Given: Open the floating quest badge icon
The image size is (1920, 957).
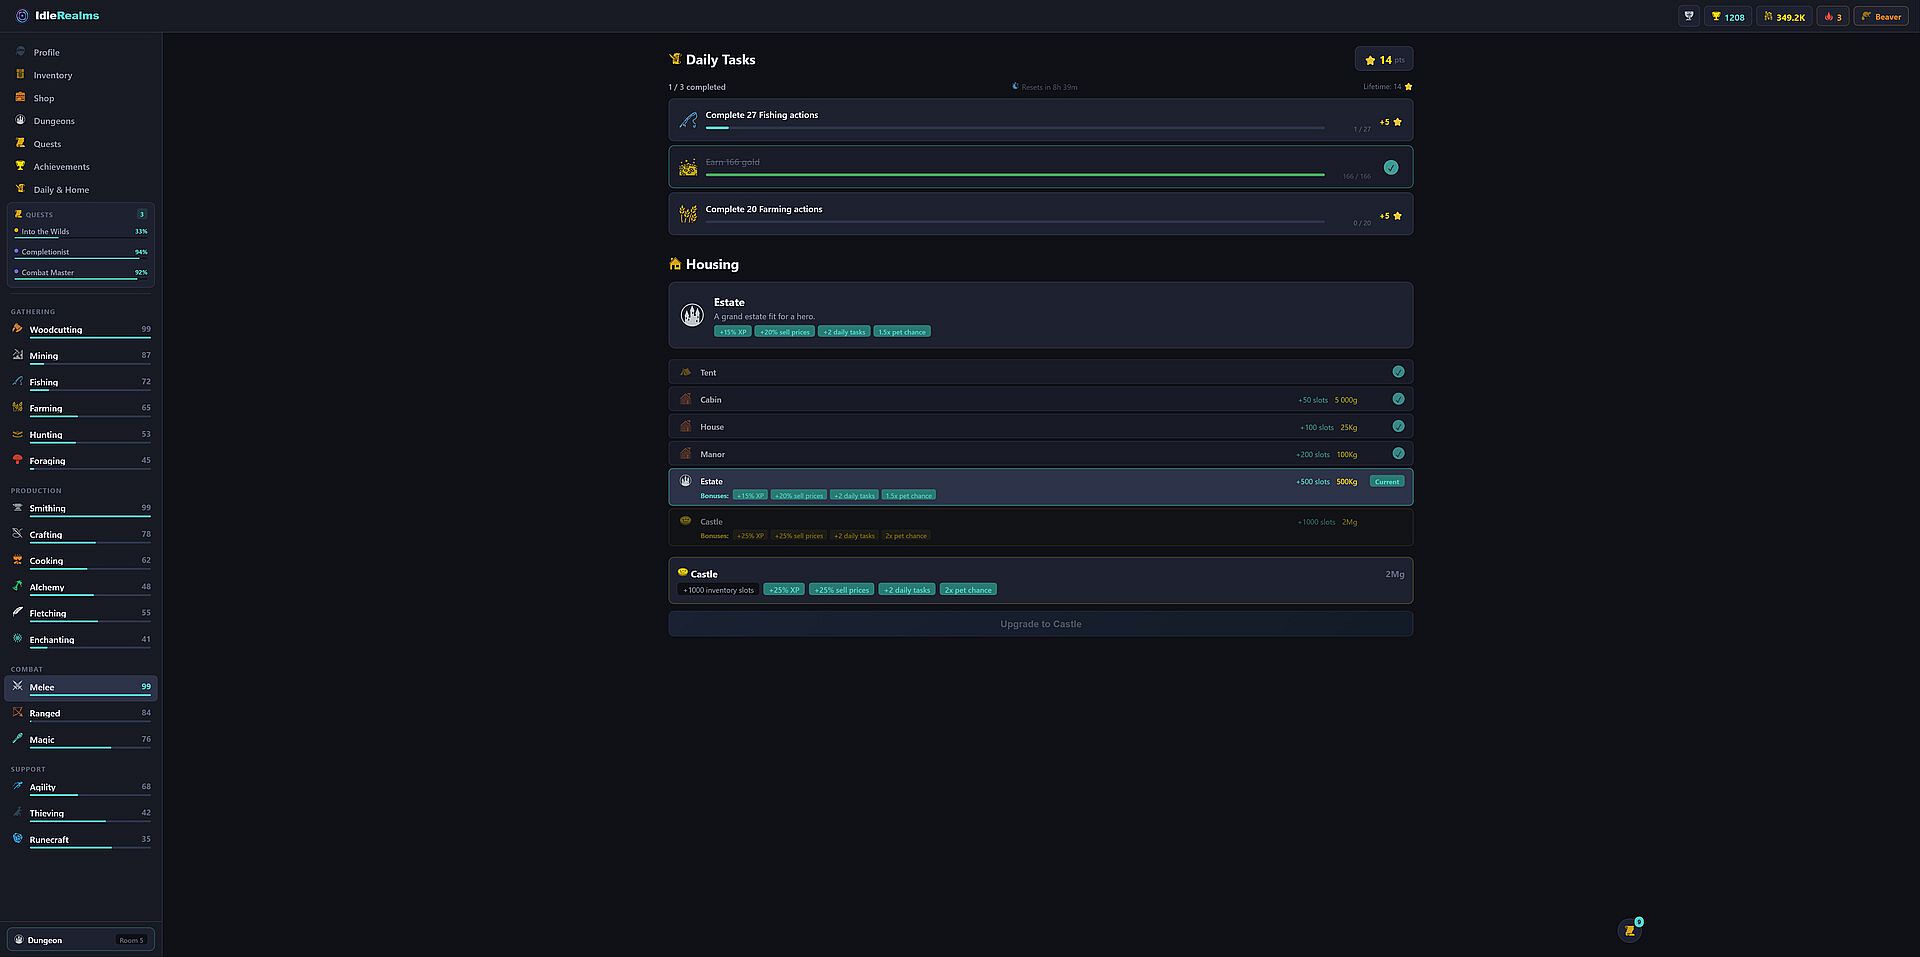Looking at the screenshot, I should [x=1630, y=930].
